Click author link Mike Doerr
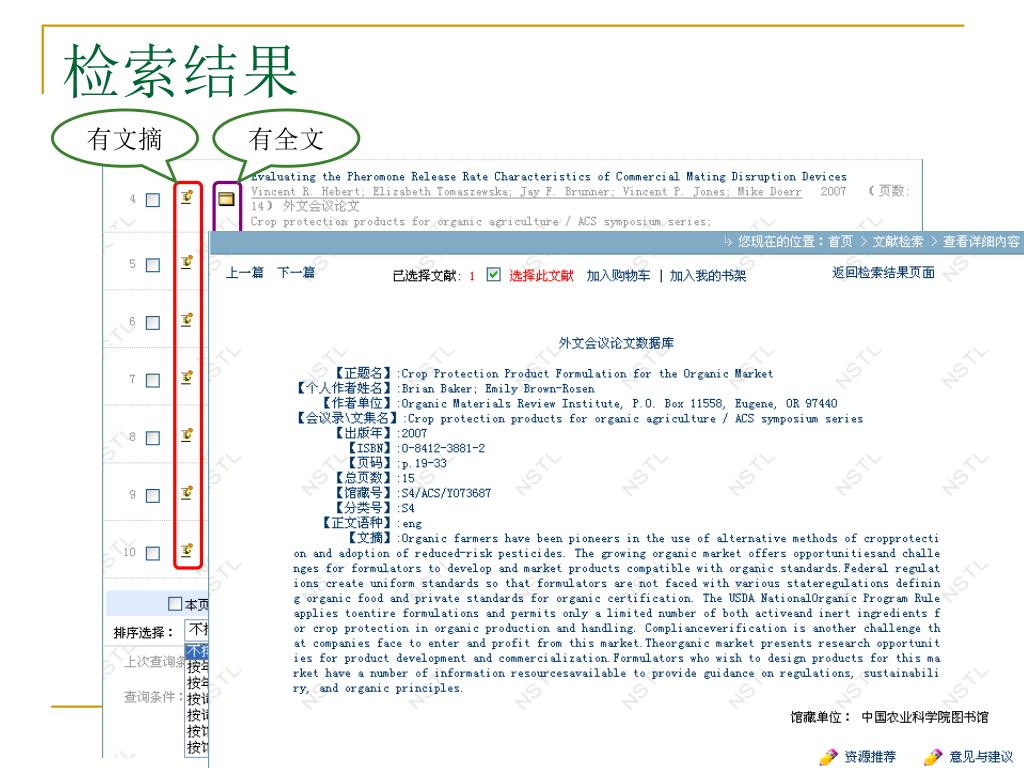Image resolution: width=1024 pixels, height=768 pixels. tap(769, 192)
